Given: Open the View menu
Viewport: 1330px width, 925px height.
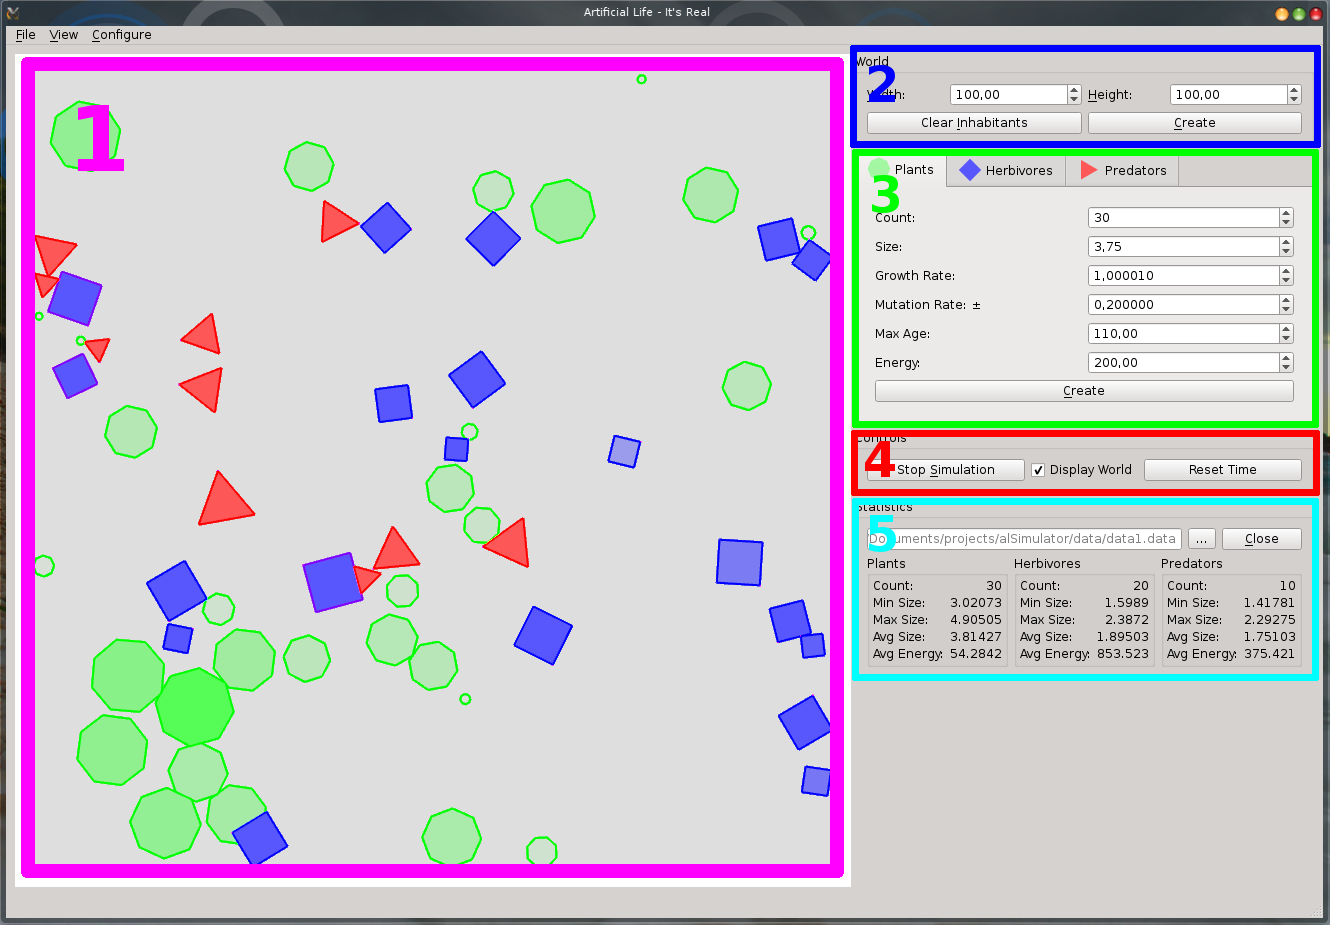Looking at the screenshot, I should pyautogui.click(x=64, y=35).
